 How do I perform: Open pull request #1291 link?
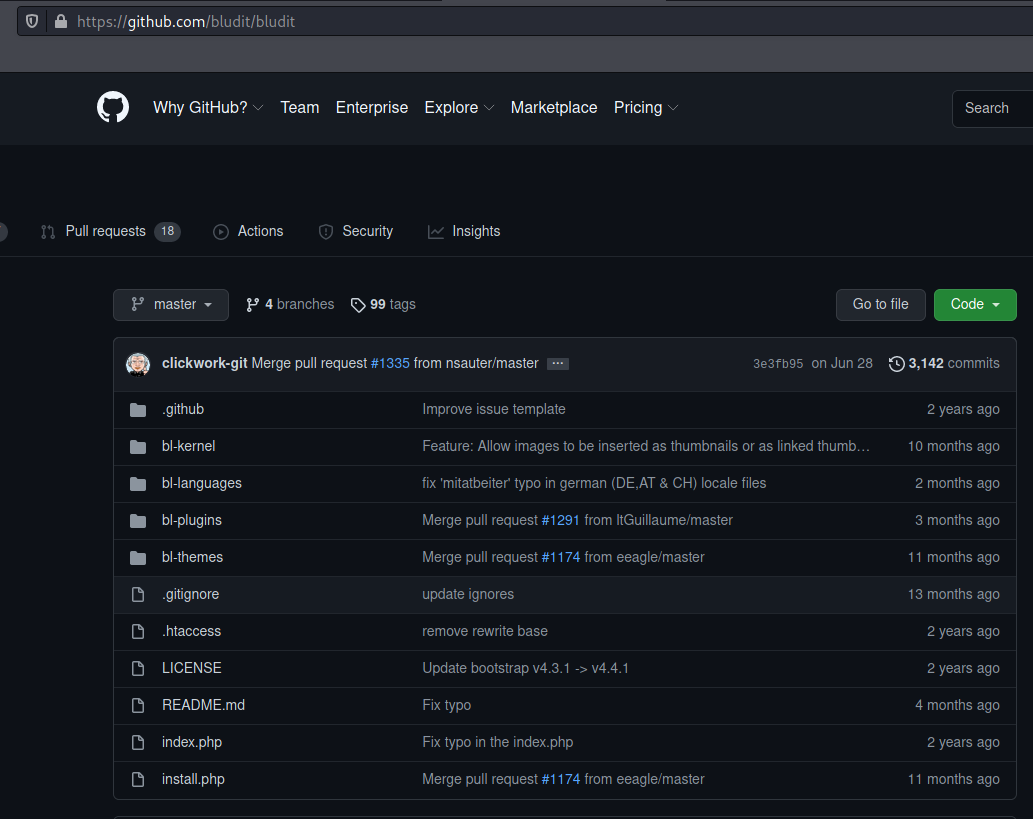coord(560,520)
